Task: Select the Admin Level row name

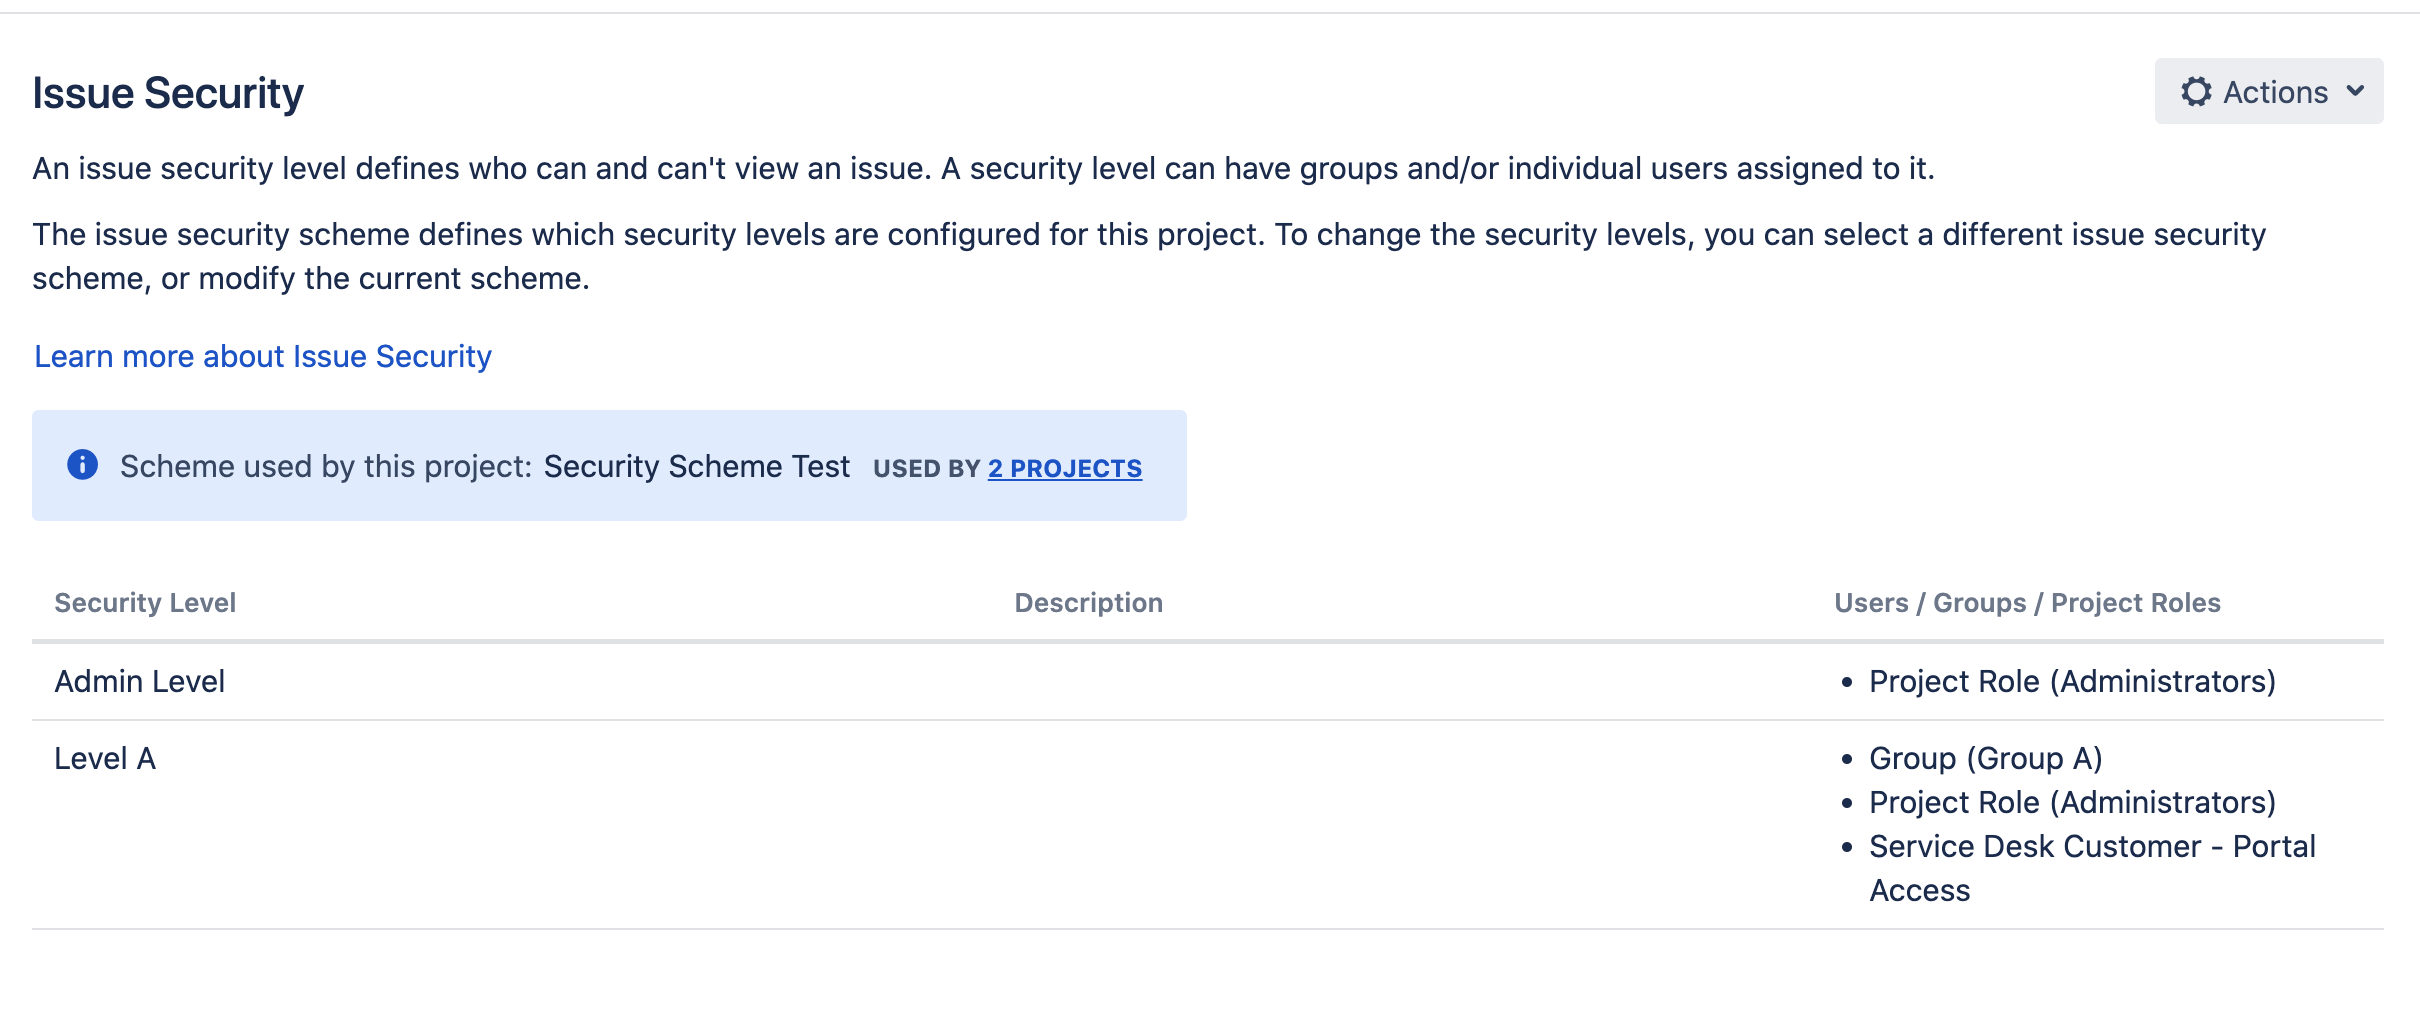Action: pos(140,682)
